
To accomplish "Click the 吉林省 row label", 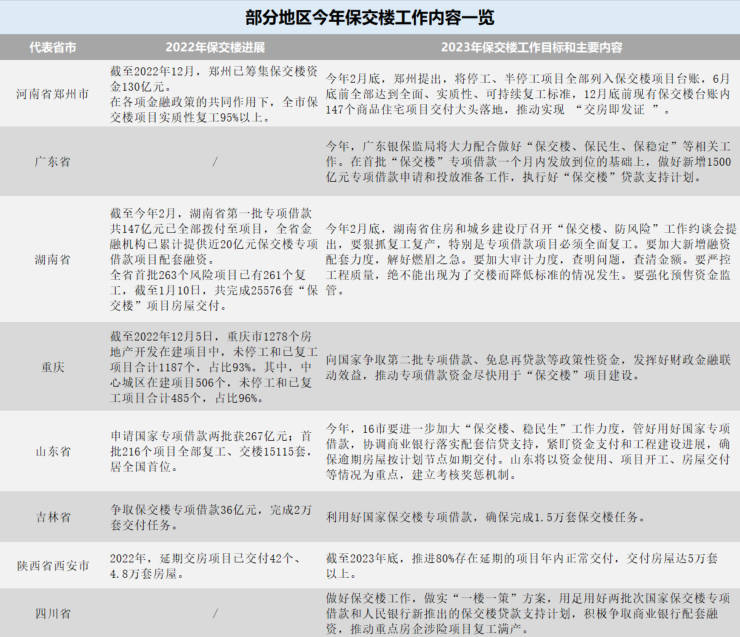I will (52, 517).
